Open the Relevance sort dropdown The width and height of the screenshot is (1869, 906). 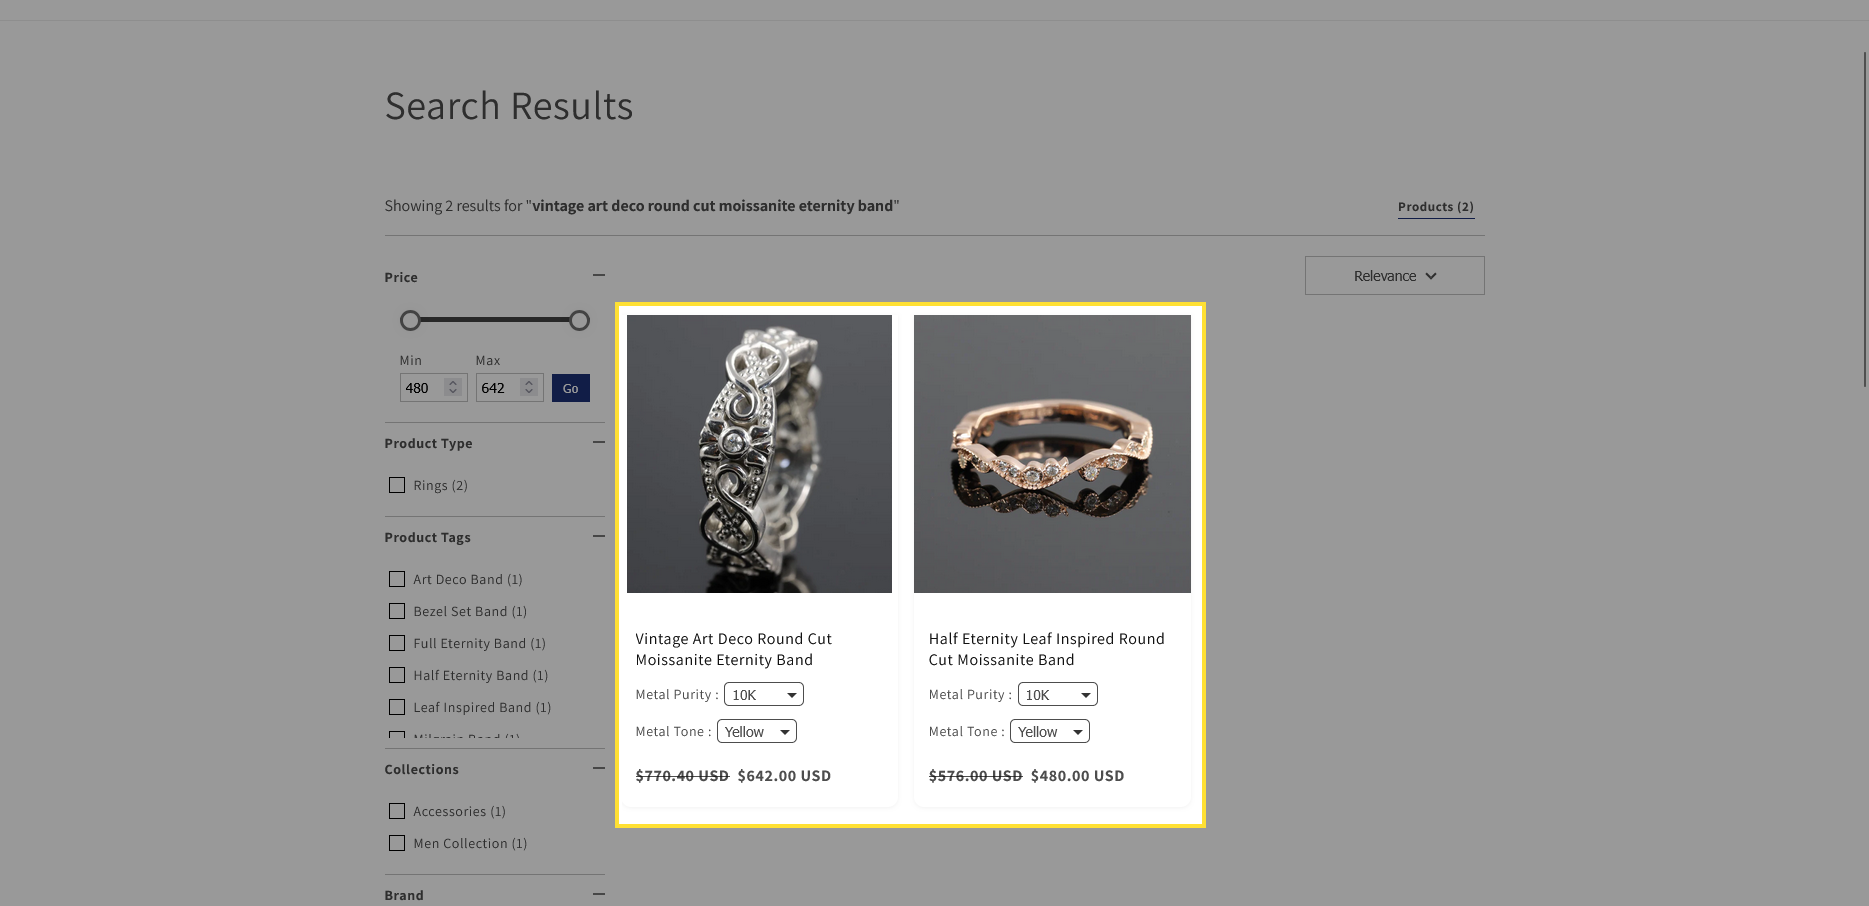click(1394, 276)
